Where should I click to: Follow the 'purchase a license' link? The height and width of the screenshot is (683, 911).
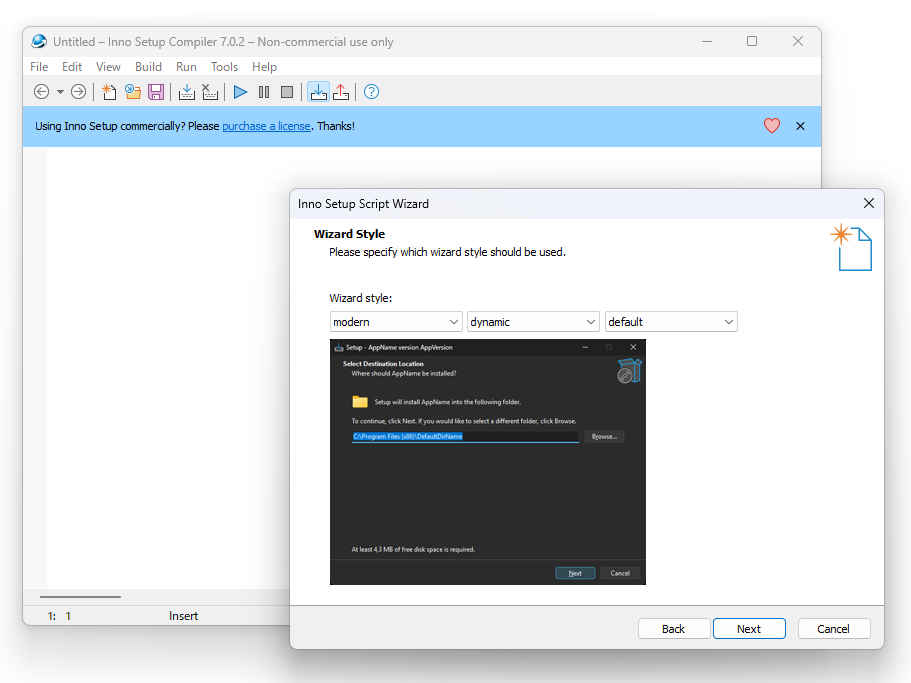(266, 126)
